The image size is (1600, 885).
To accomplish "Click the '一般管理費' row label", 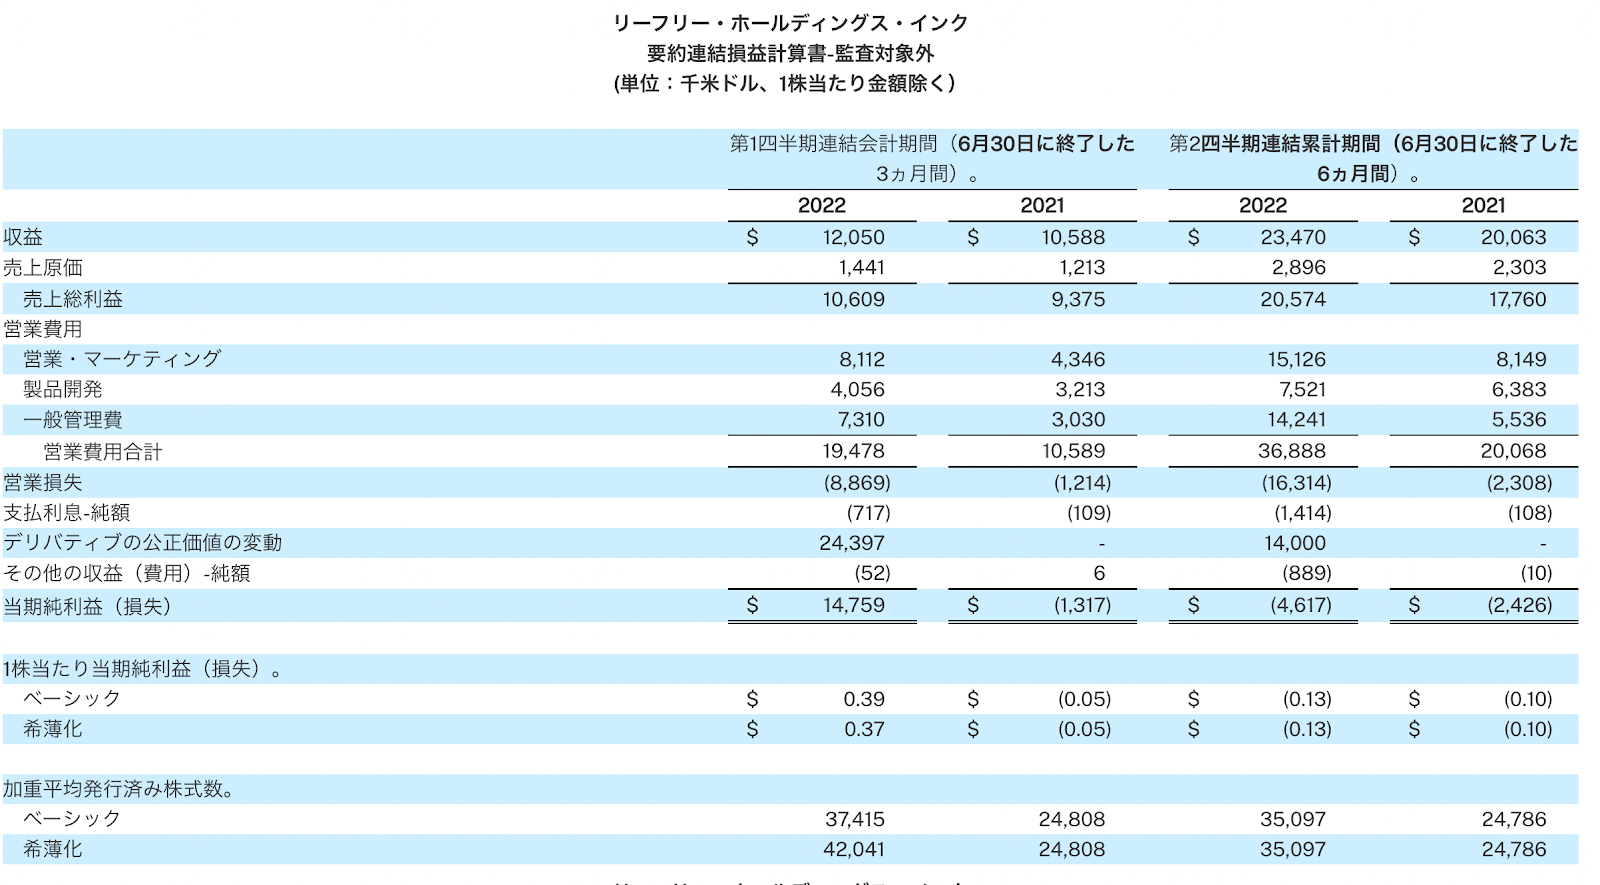I will (x=73, y=419).
